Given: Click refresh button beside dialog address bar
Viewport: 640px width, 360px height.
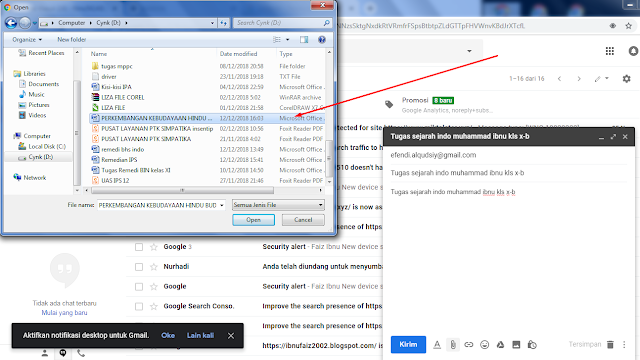Looking at the screenshot, I should point(223,23).
